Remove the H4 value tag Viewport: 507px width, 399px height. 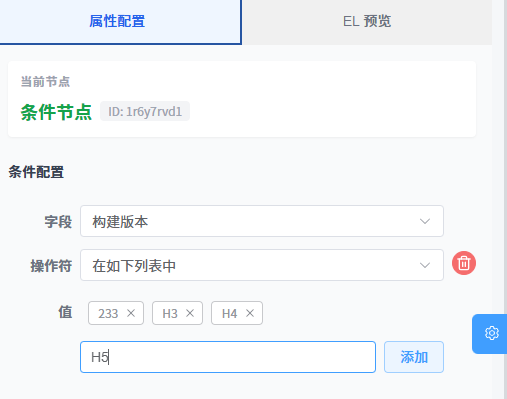(250, 313)
